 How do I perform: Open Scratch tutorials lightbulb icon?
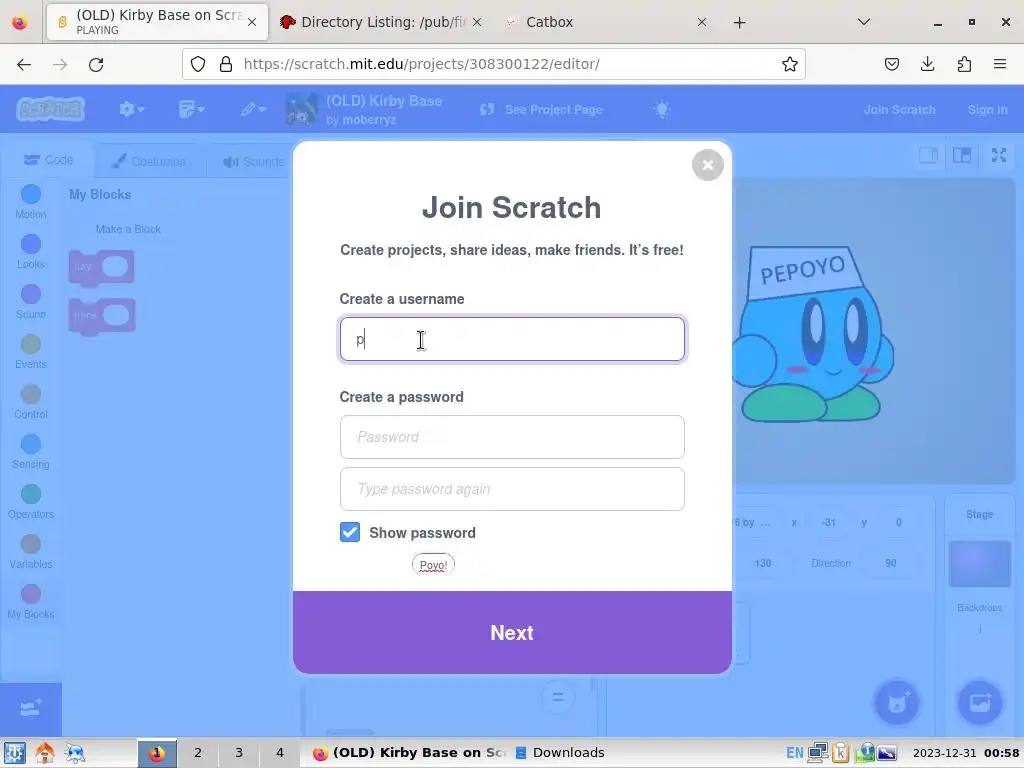coord(662,109)
